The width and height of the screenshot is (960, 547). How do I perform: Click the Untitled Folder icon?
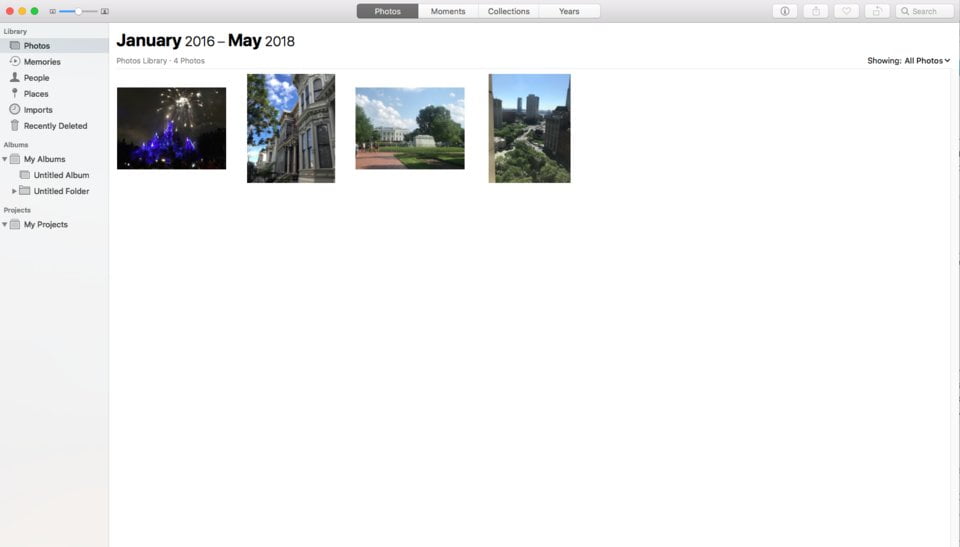pos(24,191)
